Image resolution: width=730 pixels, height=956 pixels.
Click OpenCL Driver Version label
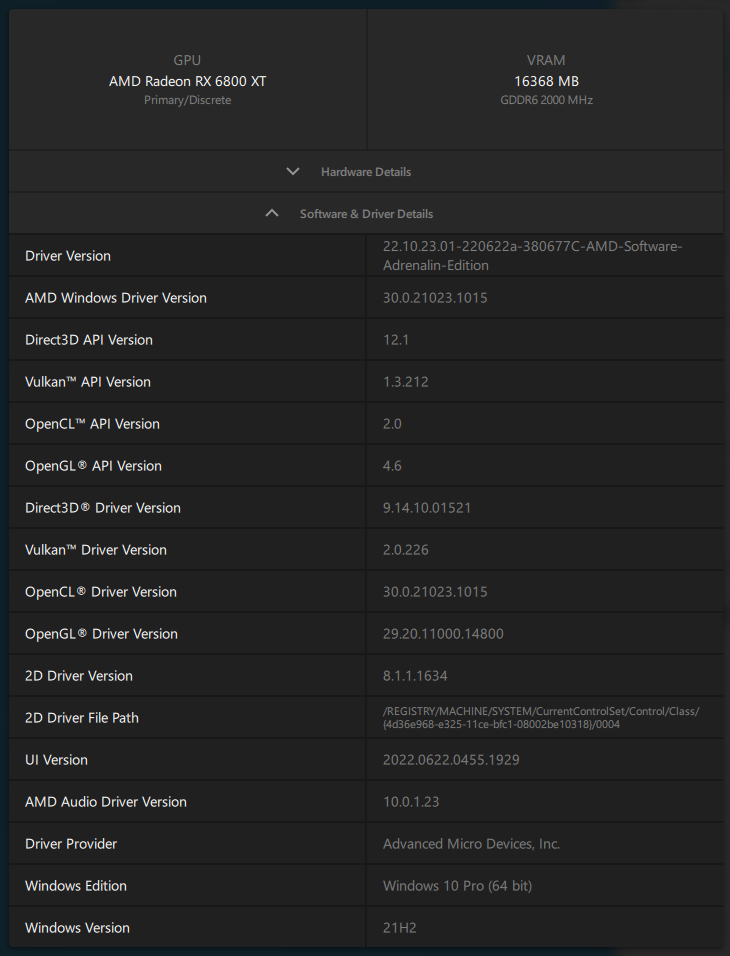click(101, 593)
